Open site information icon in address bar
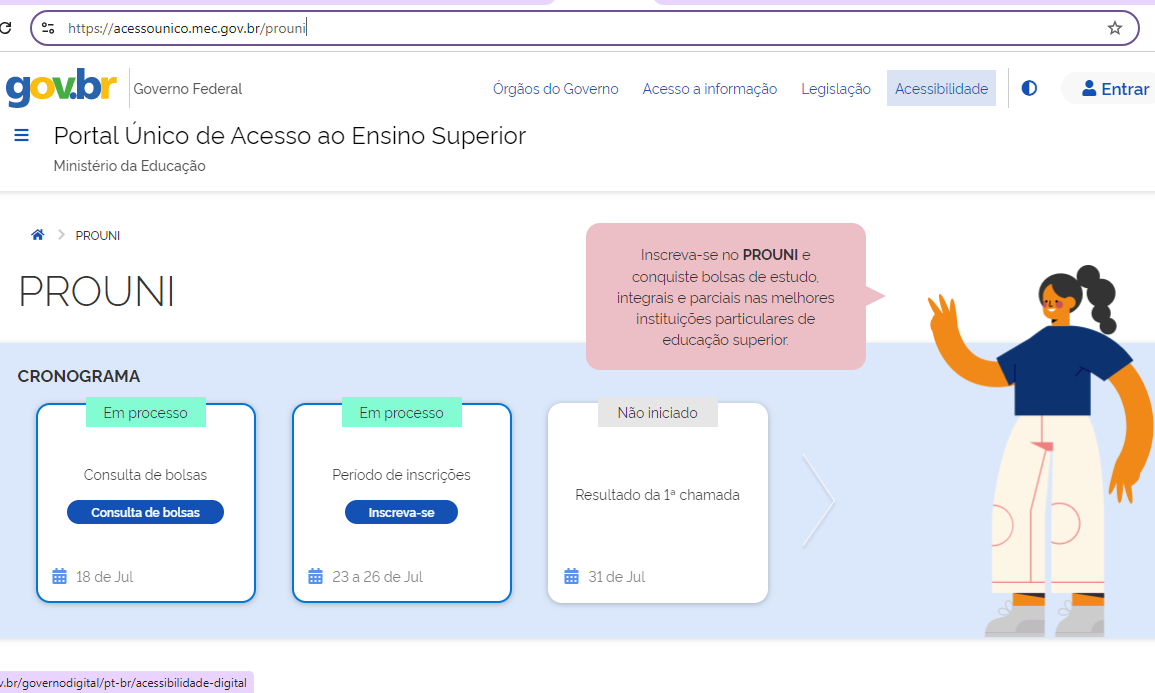The width and height of the screenshot is (1155, 693). point(48,28)
